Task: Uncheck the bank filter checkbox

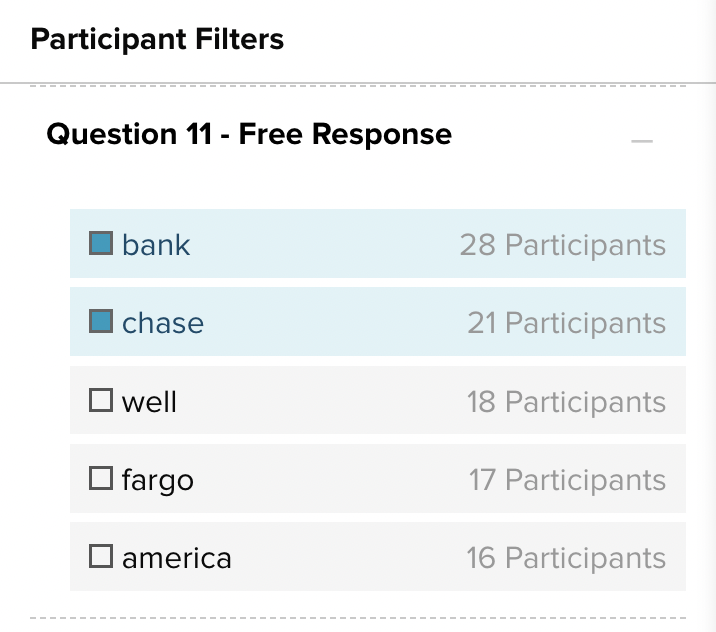Action: (x=101, y=243)
